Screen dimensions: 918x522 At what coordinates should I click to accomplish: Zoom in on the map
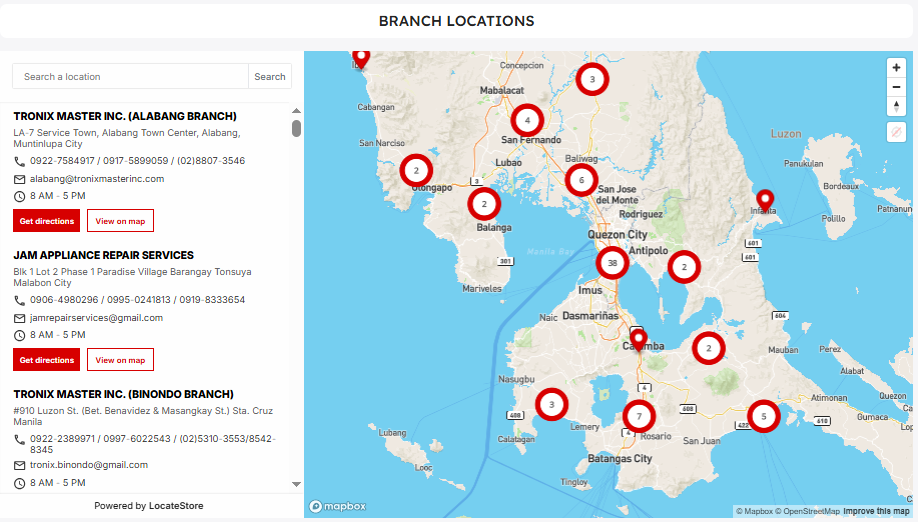click(896, 68)
